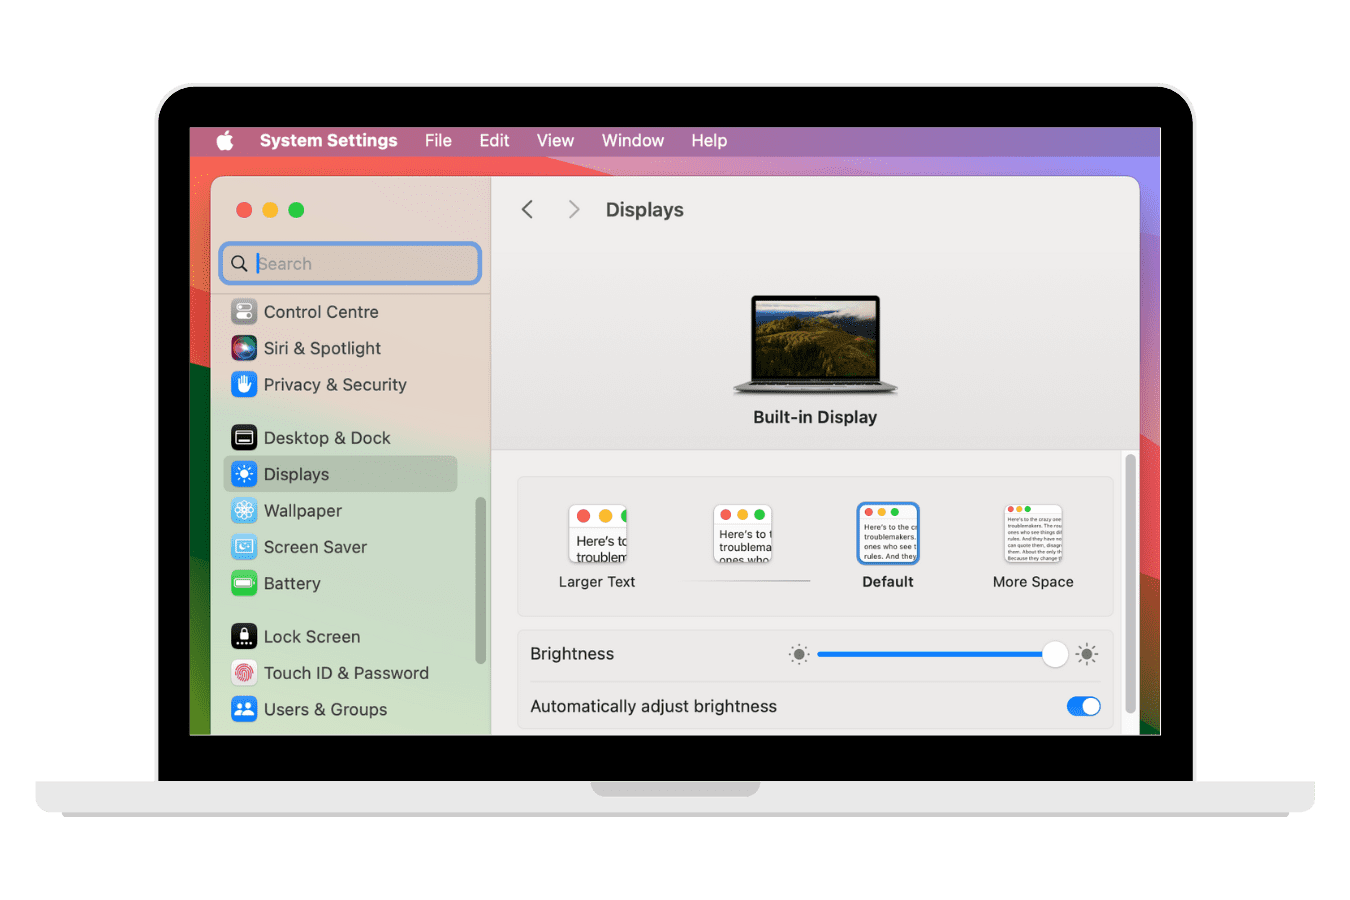Click the Built-in Display laptop thumbnail

(815, 345)
